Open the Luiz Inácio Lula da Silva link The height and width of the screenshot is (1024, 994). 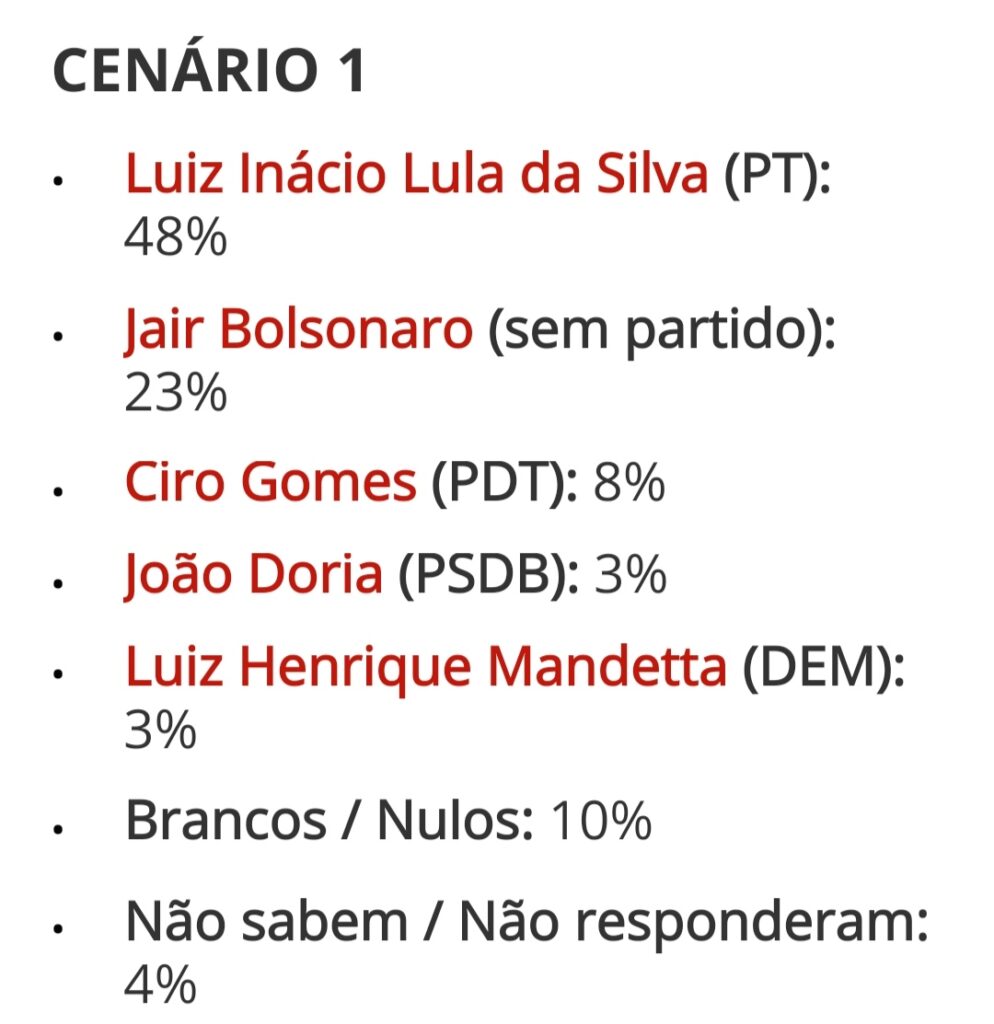point(416,176)
